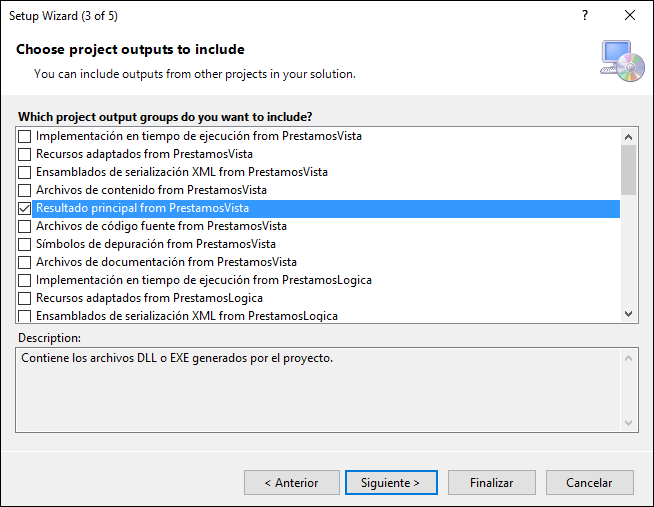This screenshot has height=507, width=654.
Task: Click the help question mark icon
Action: (x=585, y=15)
